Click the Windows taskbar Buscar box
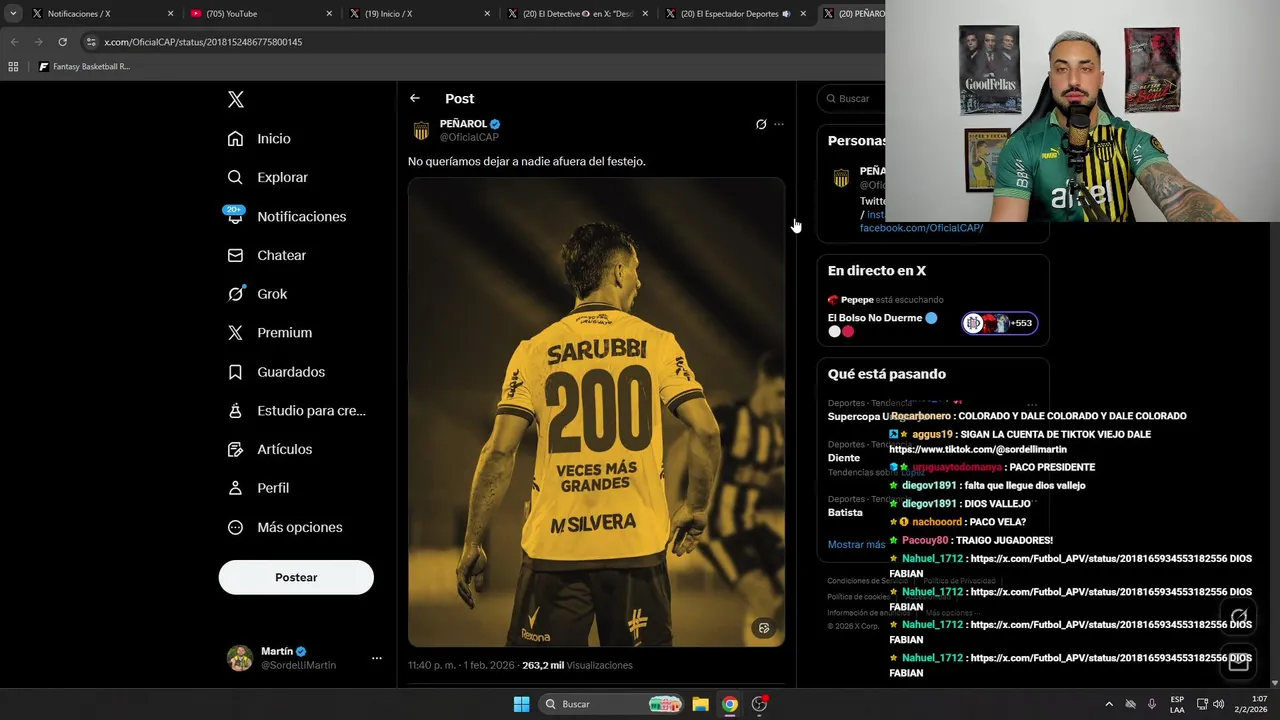1280x720 pixels. [x=610, y=704]
